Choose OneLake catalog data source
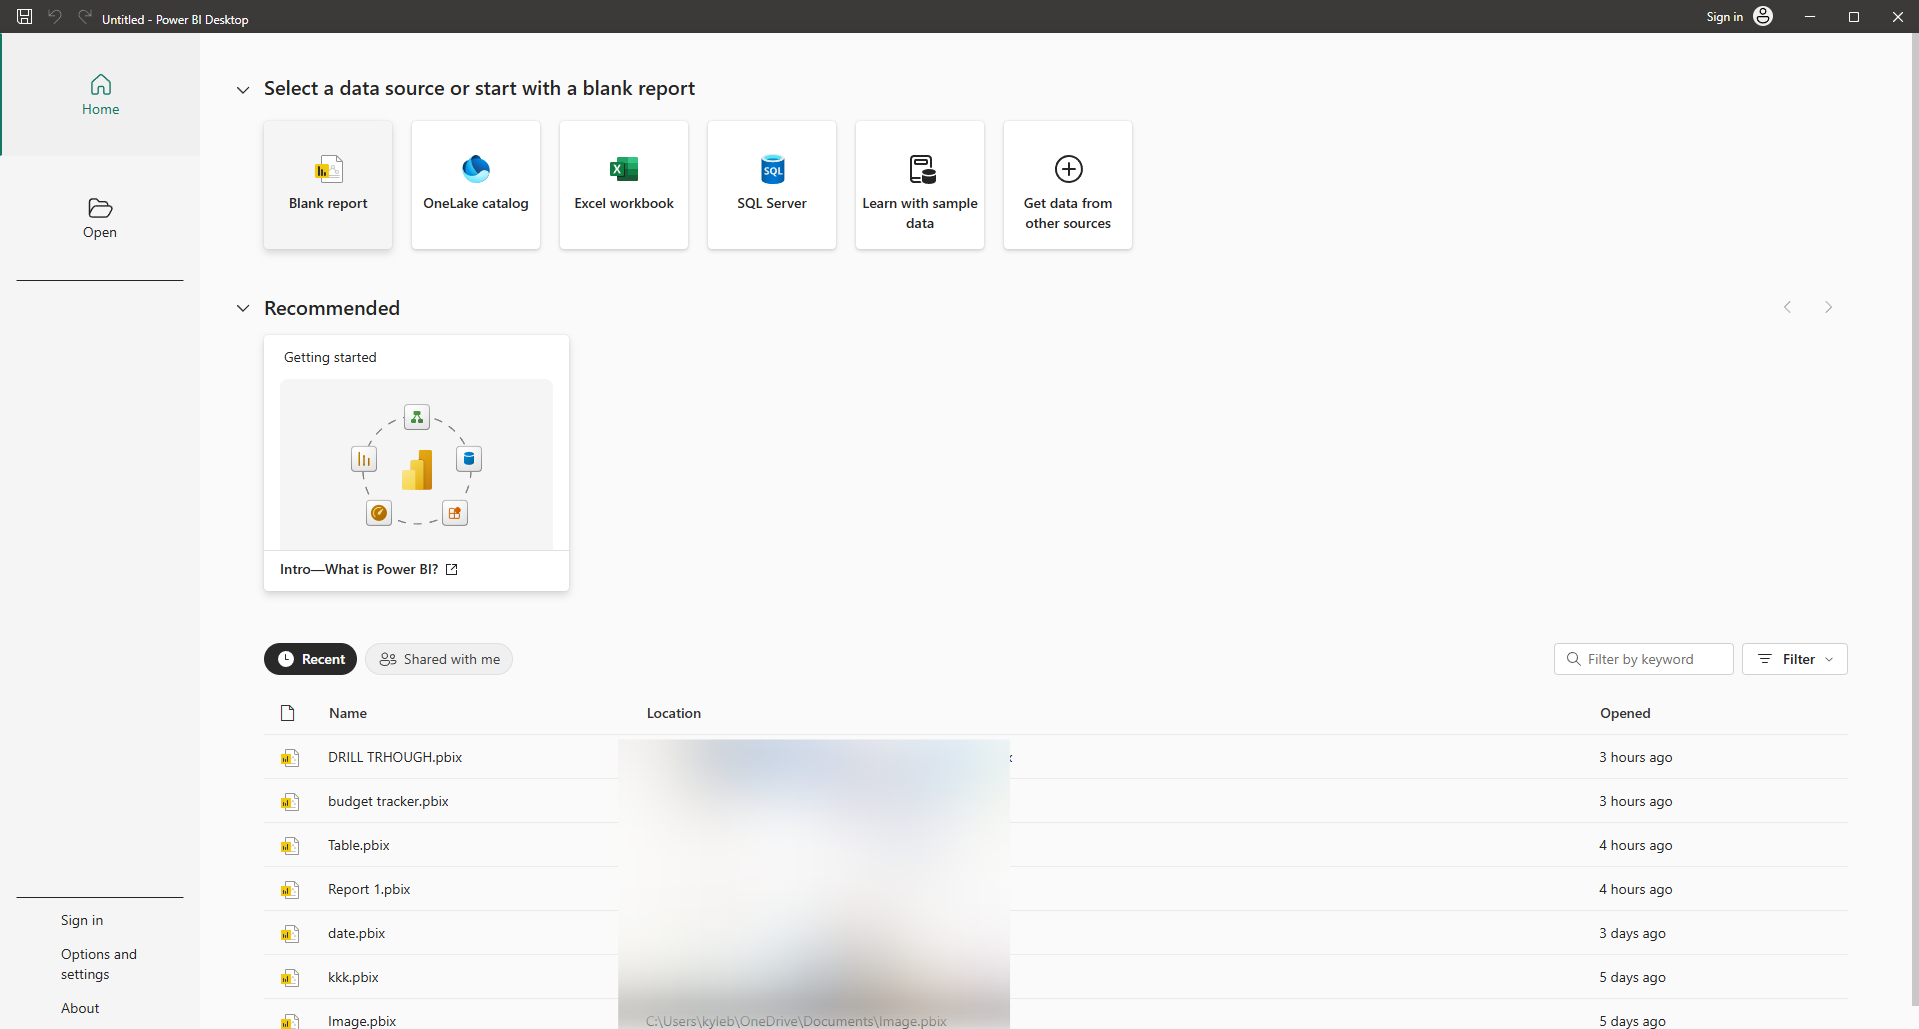 (476, 185)
